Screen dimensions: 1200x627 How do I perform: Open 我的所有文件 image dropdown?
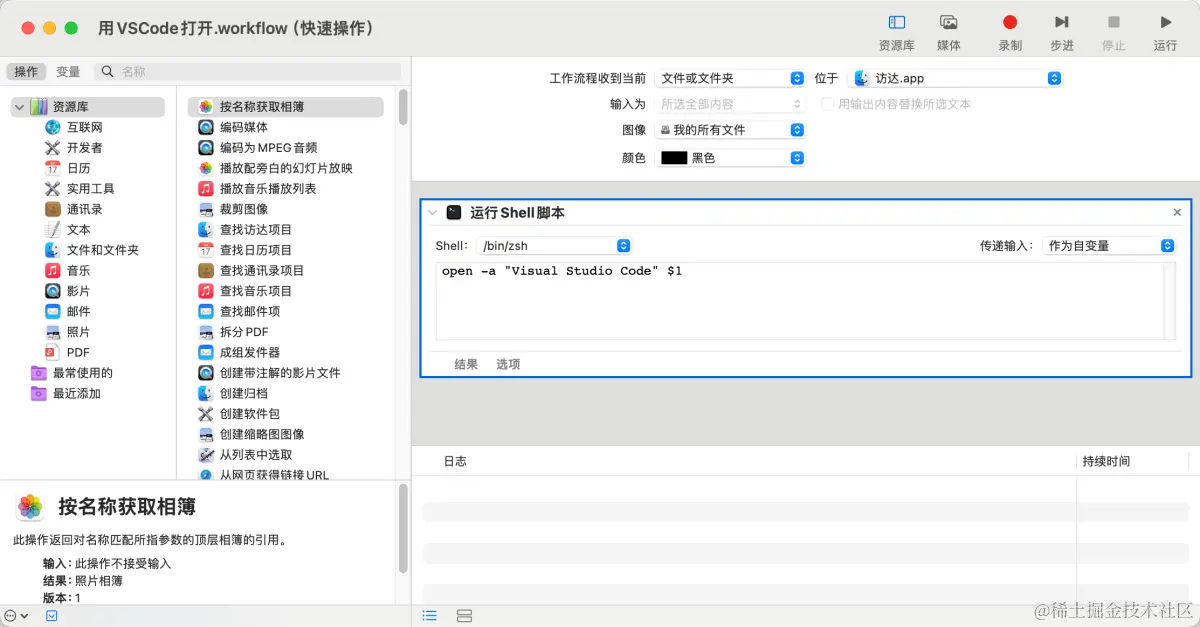pyautogui.click(x=730, y=130)
